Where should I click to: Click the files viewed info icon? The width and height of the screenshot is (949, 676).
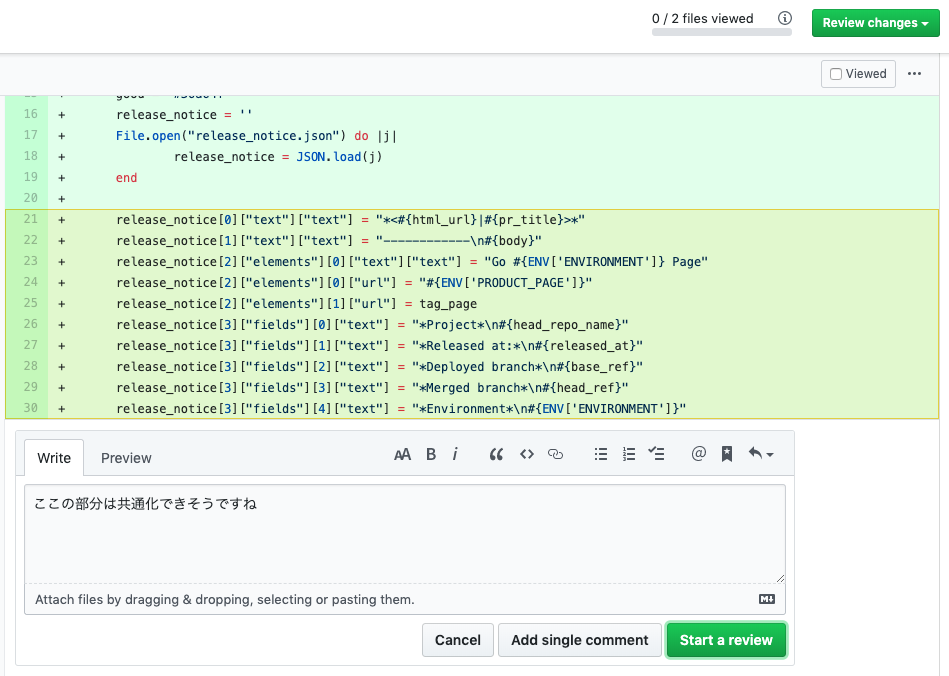pos(785,18)
